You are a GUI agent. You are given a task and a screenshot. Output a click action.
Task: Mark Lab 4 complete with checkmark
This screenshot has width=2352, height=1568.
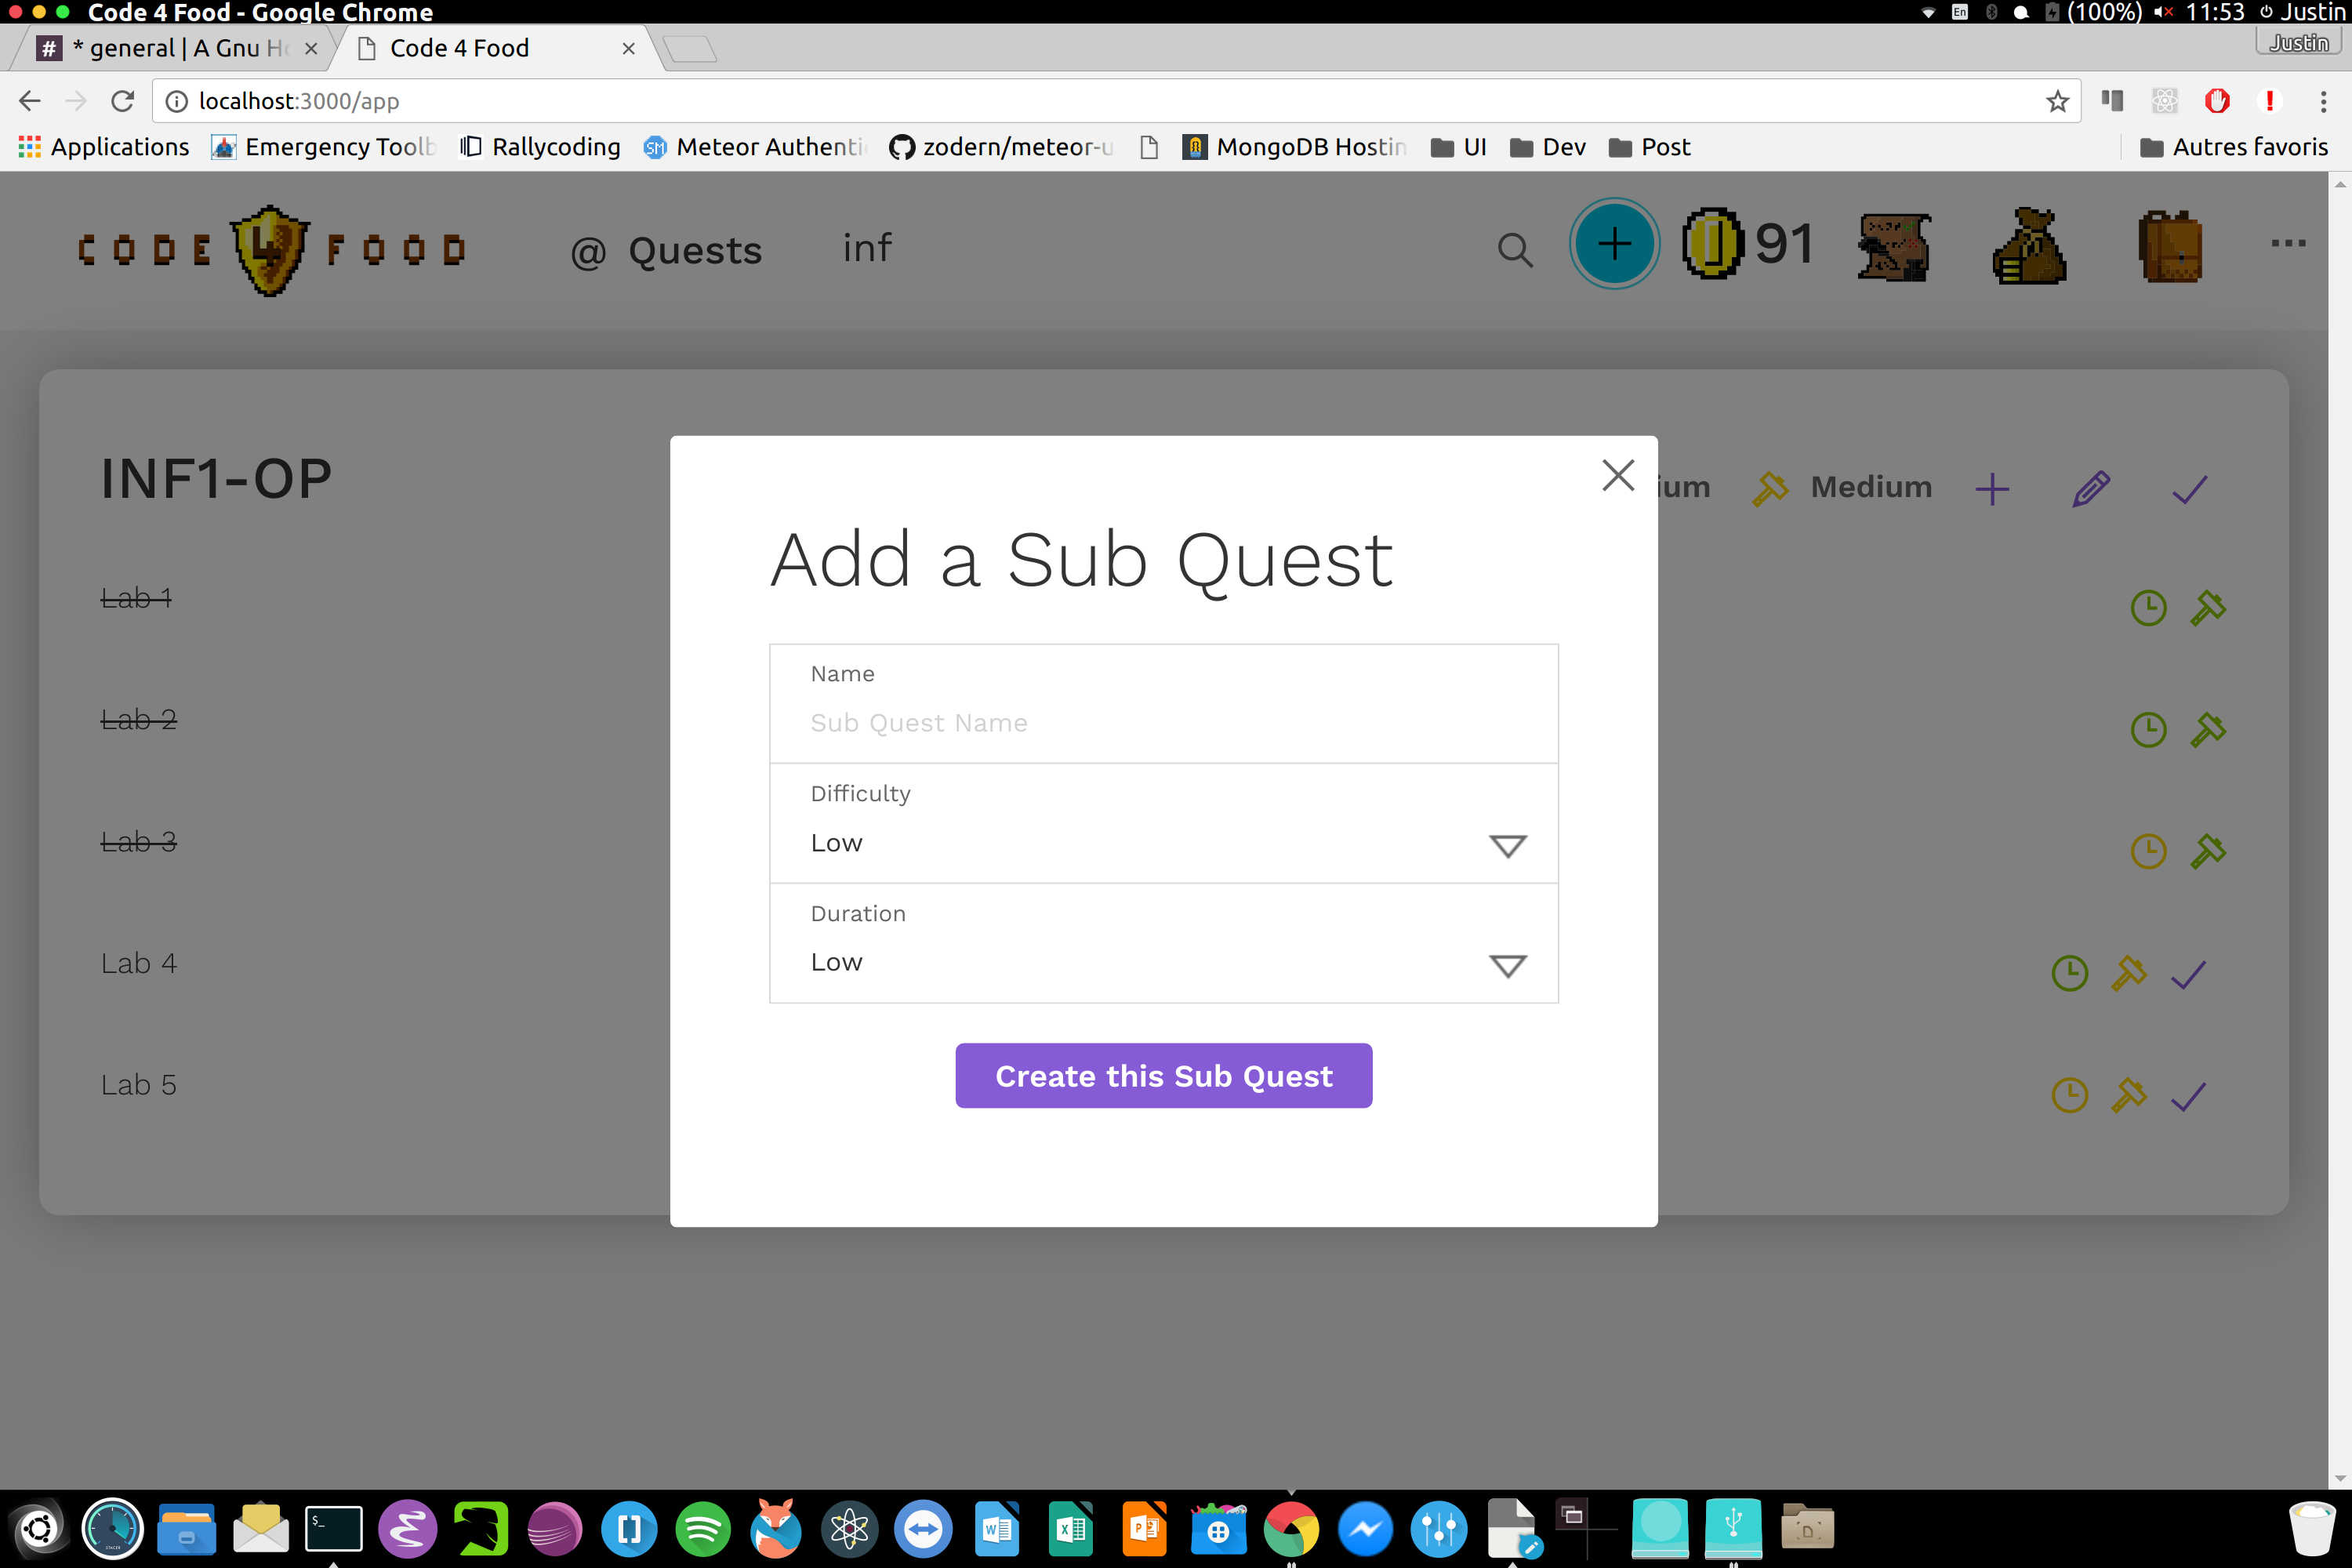coord(2187,974)
